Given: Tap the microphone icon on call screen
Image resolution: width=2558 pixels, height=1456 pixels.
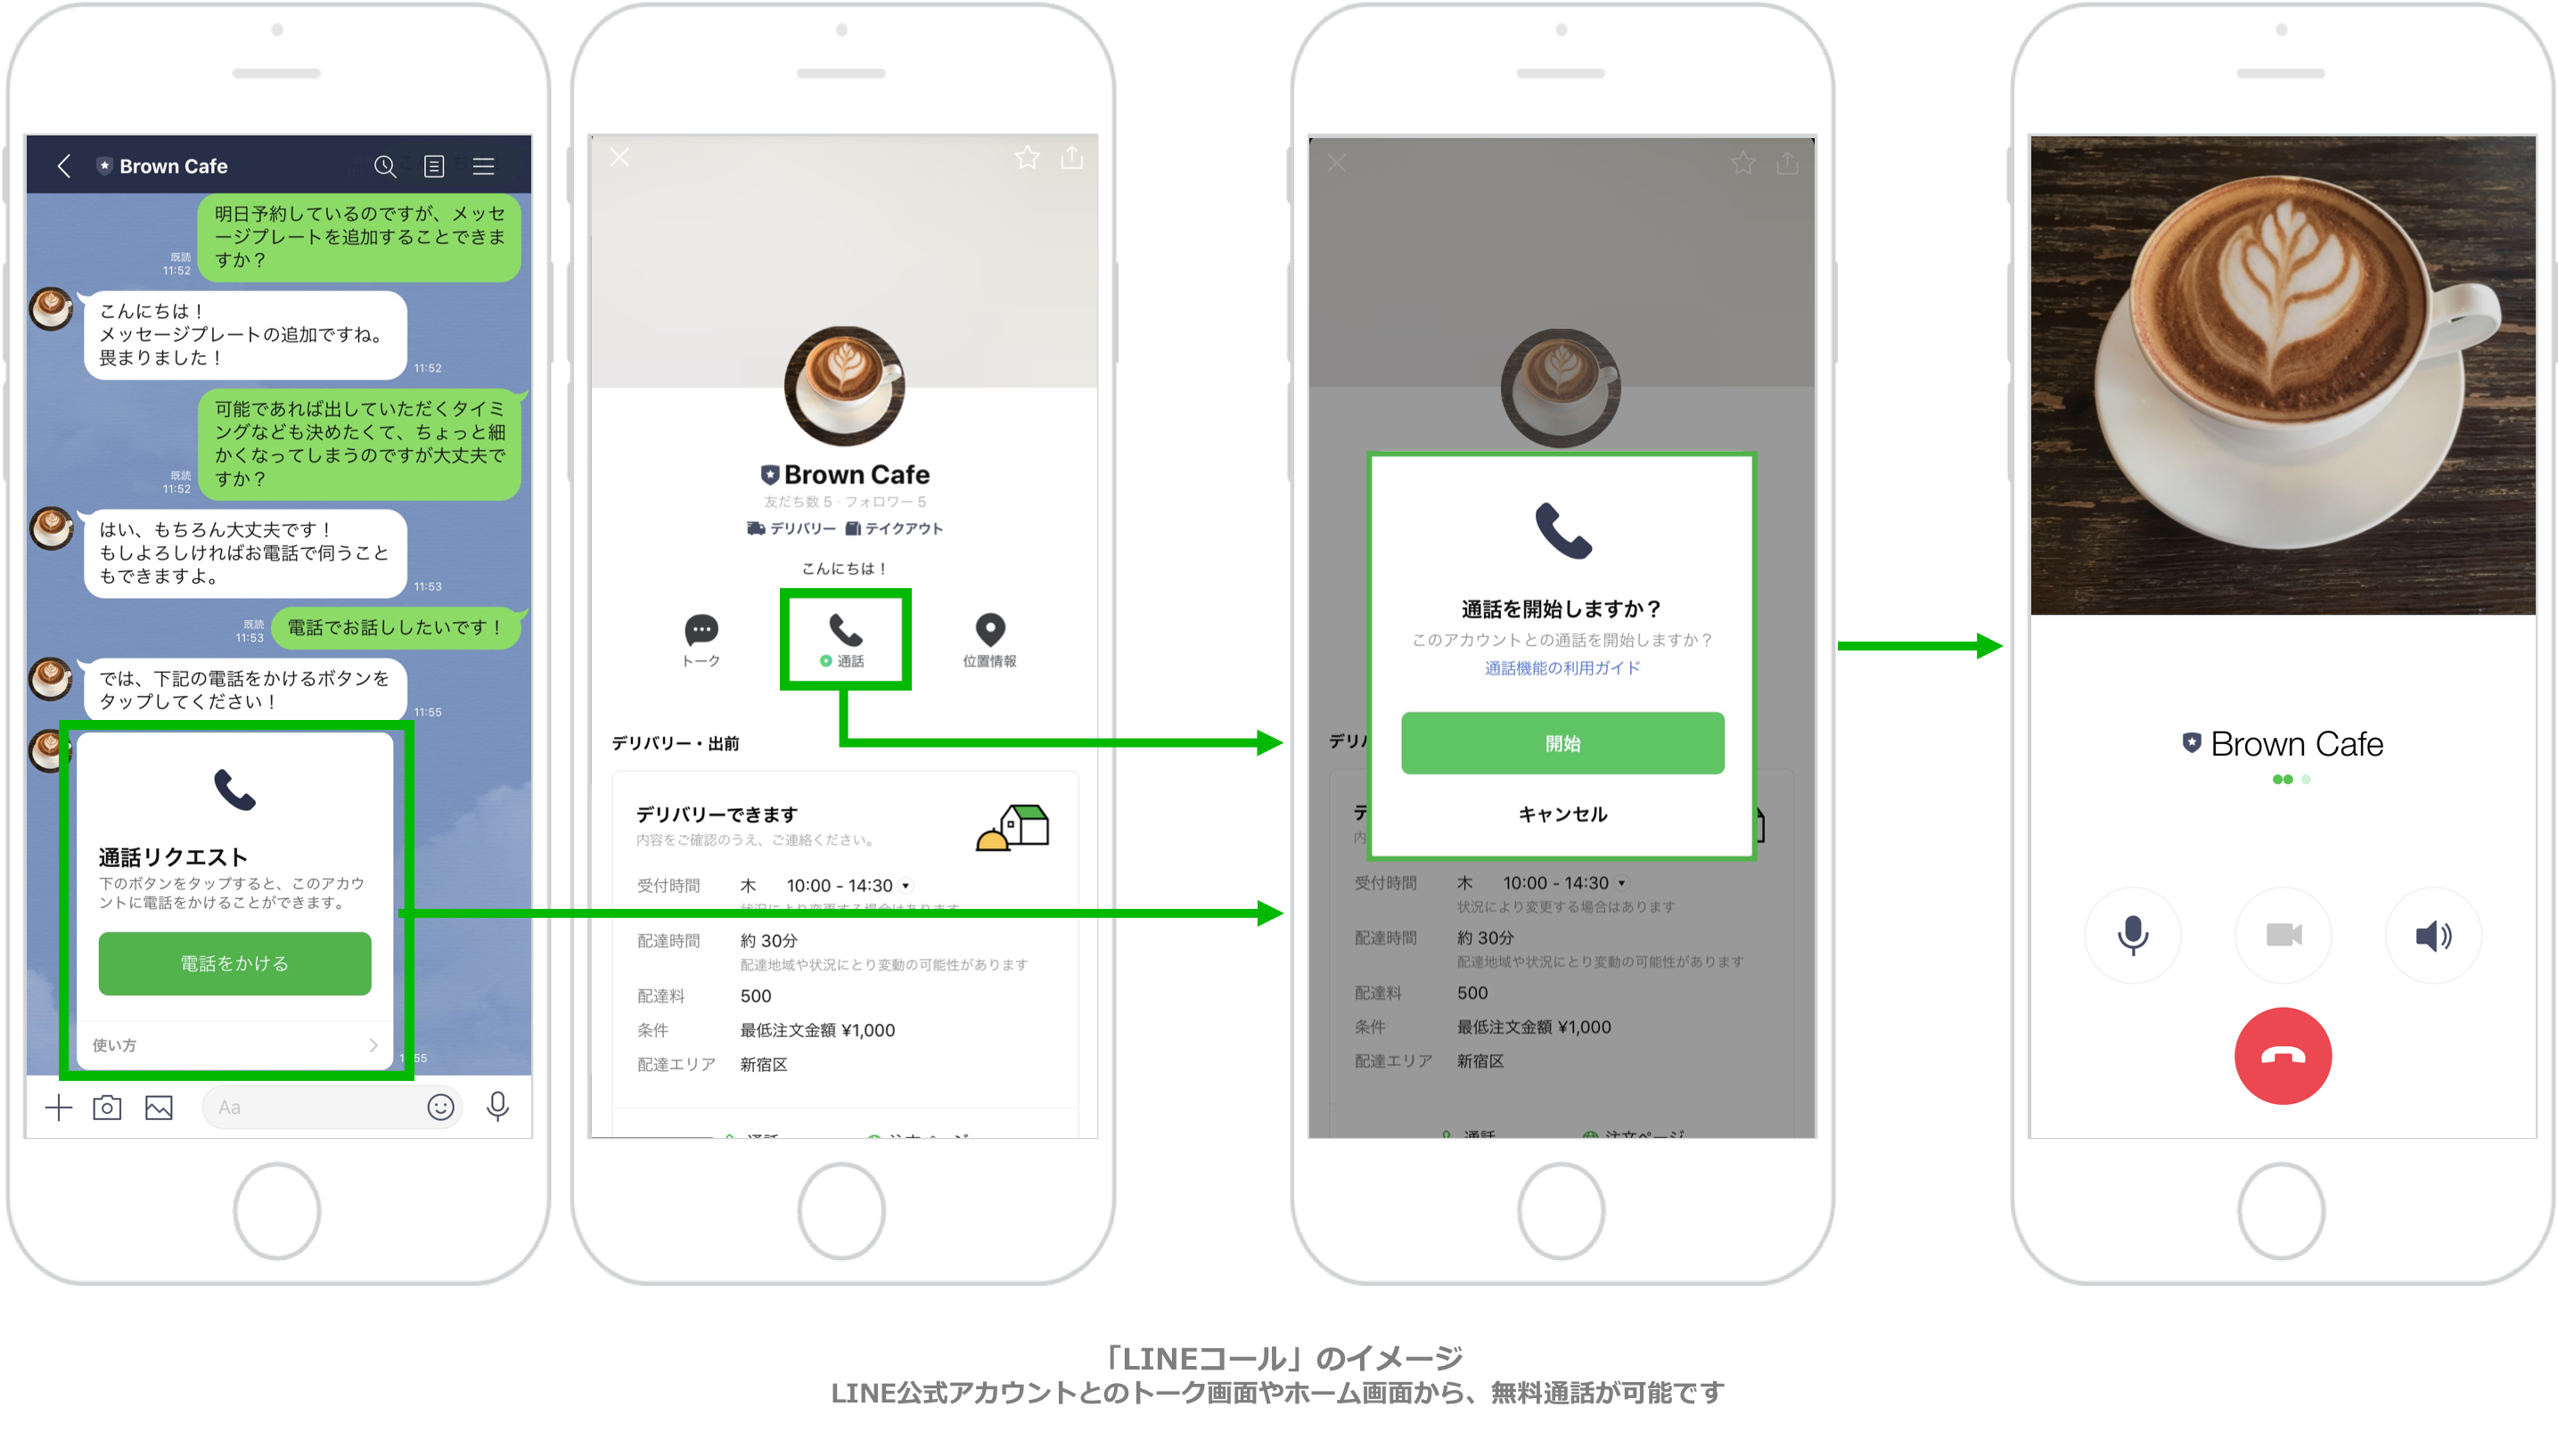Looking at the screenshot, I should [2133, 935].
